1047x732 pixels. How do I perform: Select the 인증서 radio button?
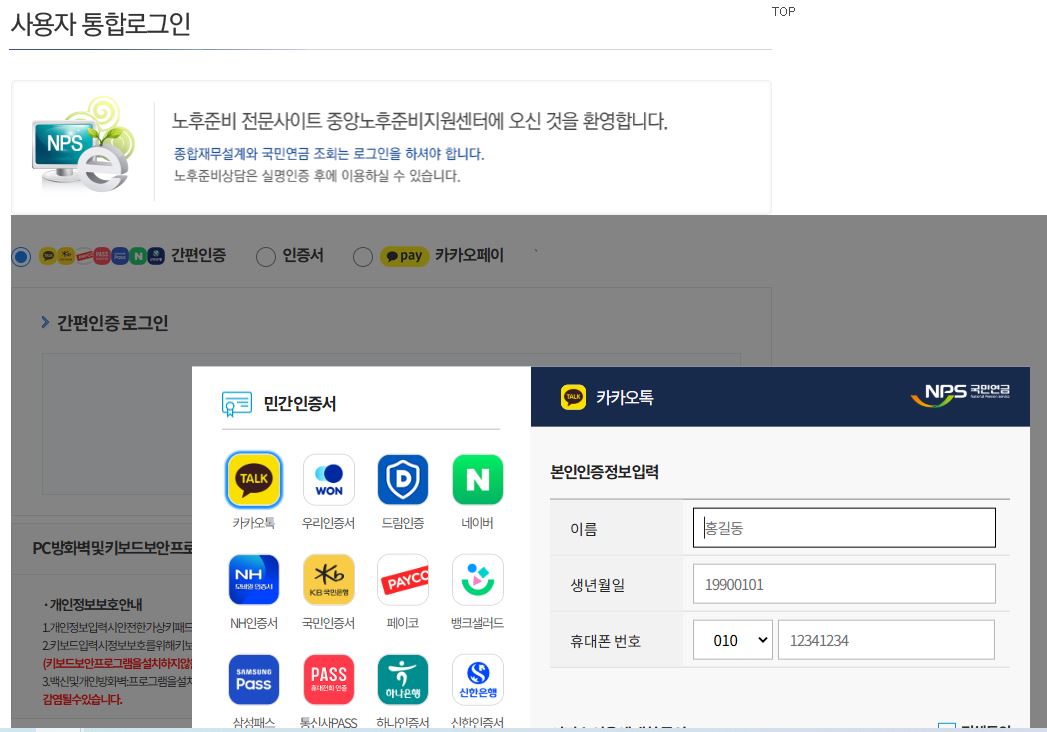266,256
